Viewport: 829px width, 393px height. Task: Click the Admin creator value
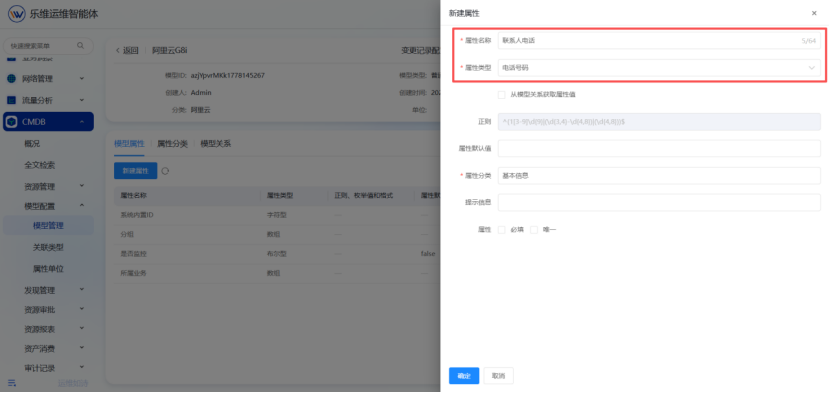pyautogui.click(x=201, y=93)
